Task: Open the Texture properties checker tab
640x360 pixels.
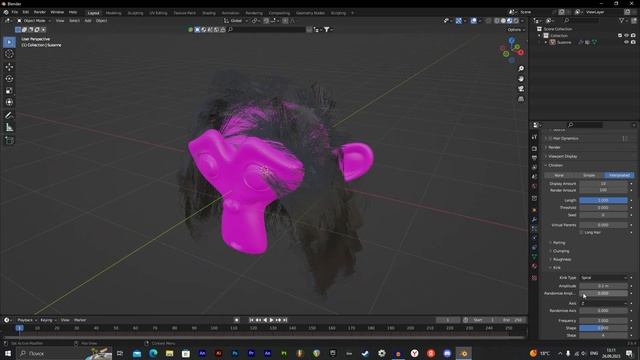Action: coord(534,278)
